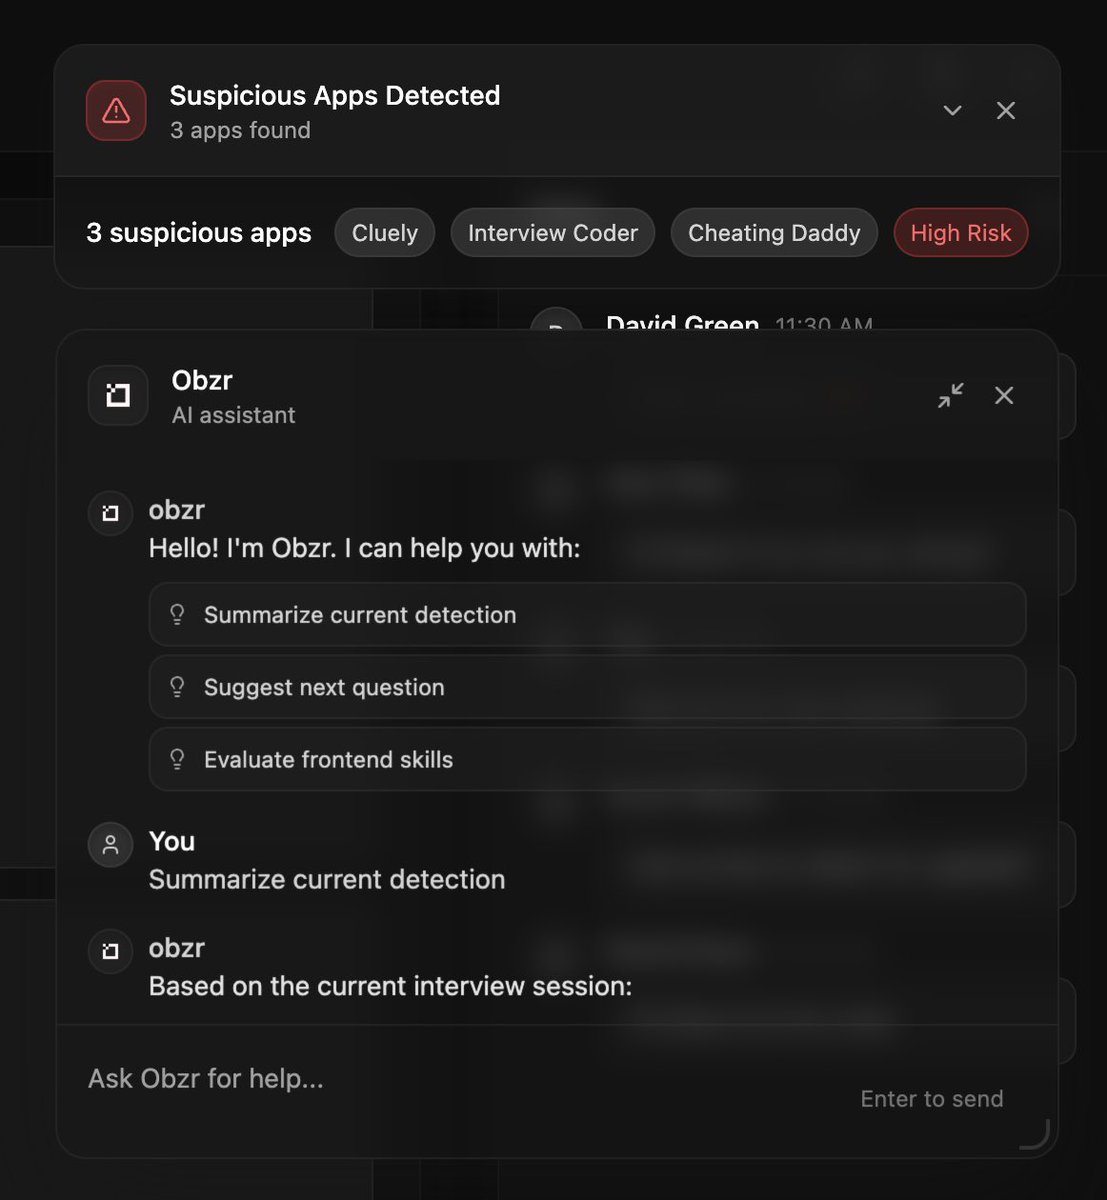Screen dimensions: 1107x1200
Task: Click the High Risk badge
Action: (x=961, y=233)
